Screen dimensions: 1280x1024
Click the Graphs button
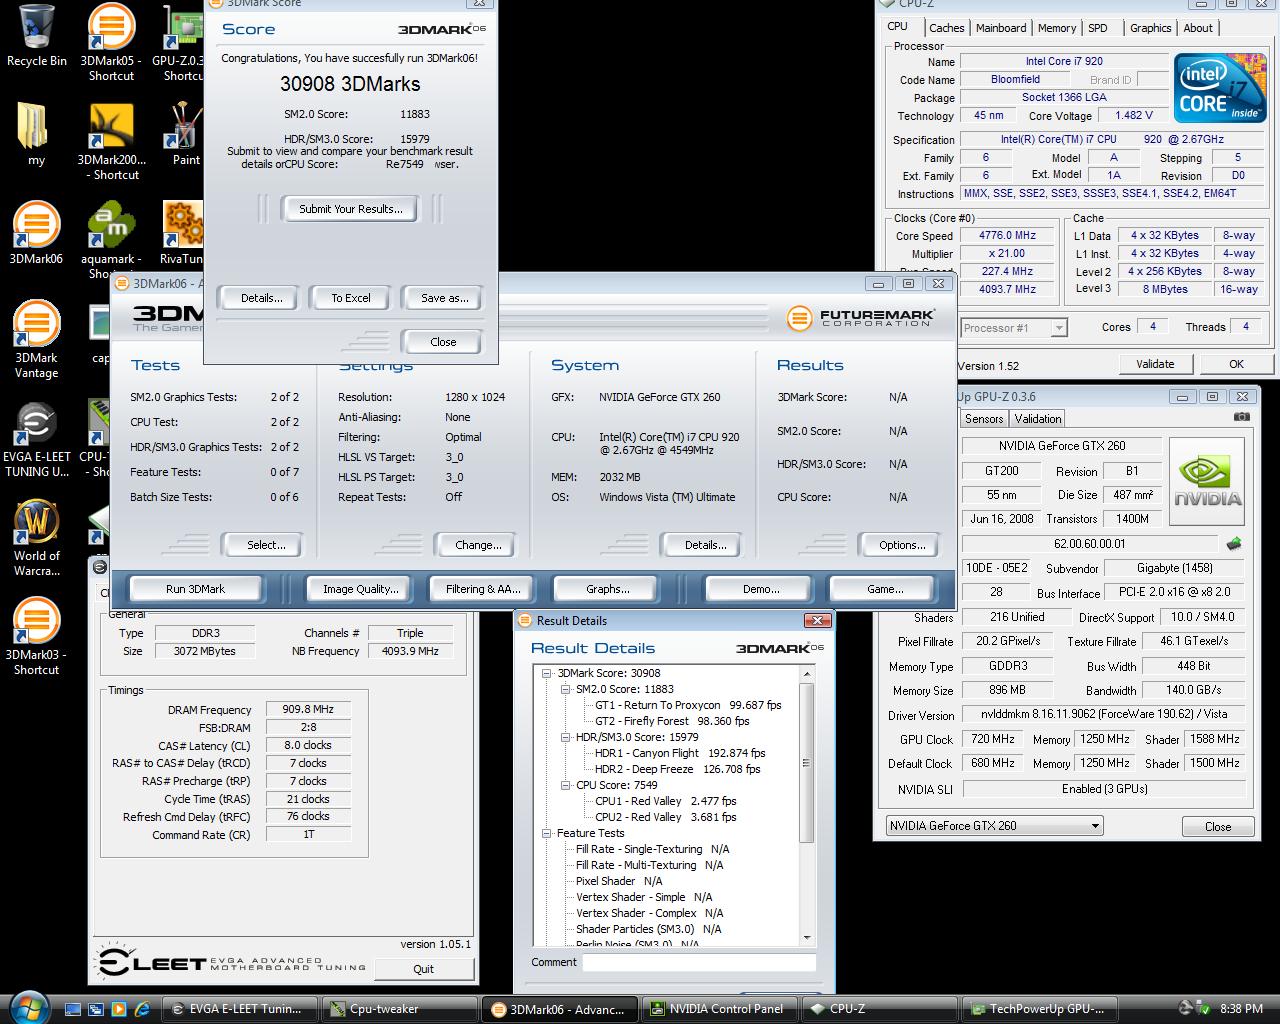608,589
